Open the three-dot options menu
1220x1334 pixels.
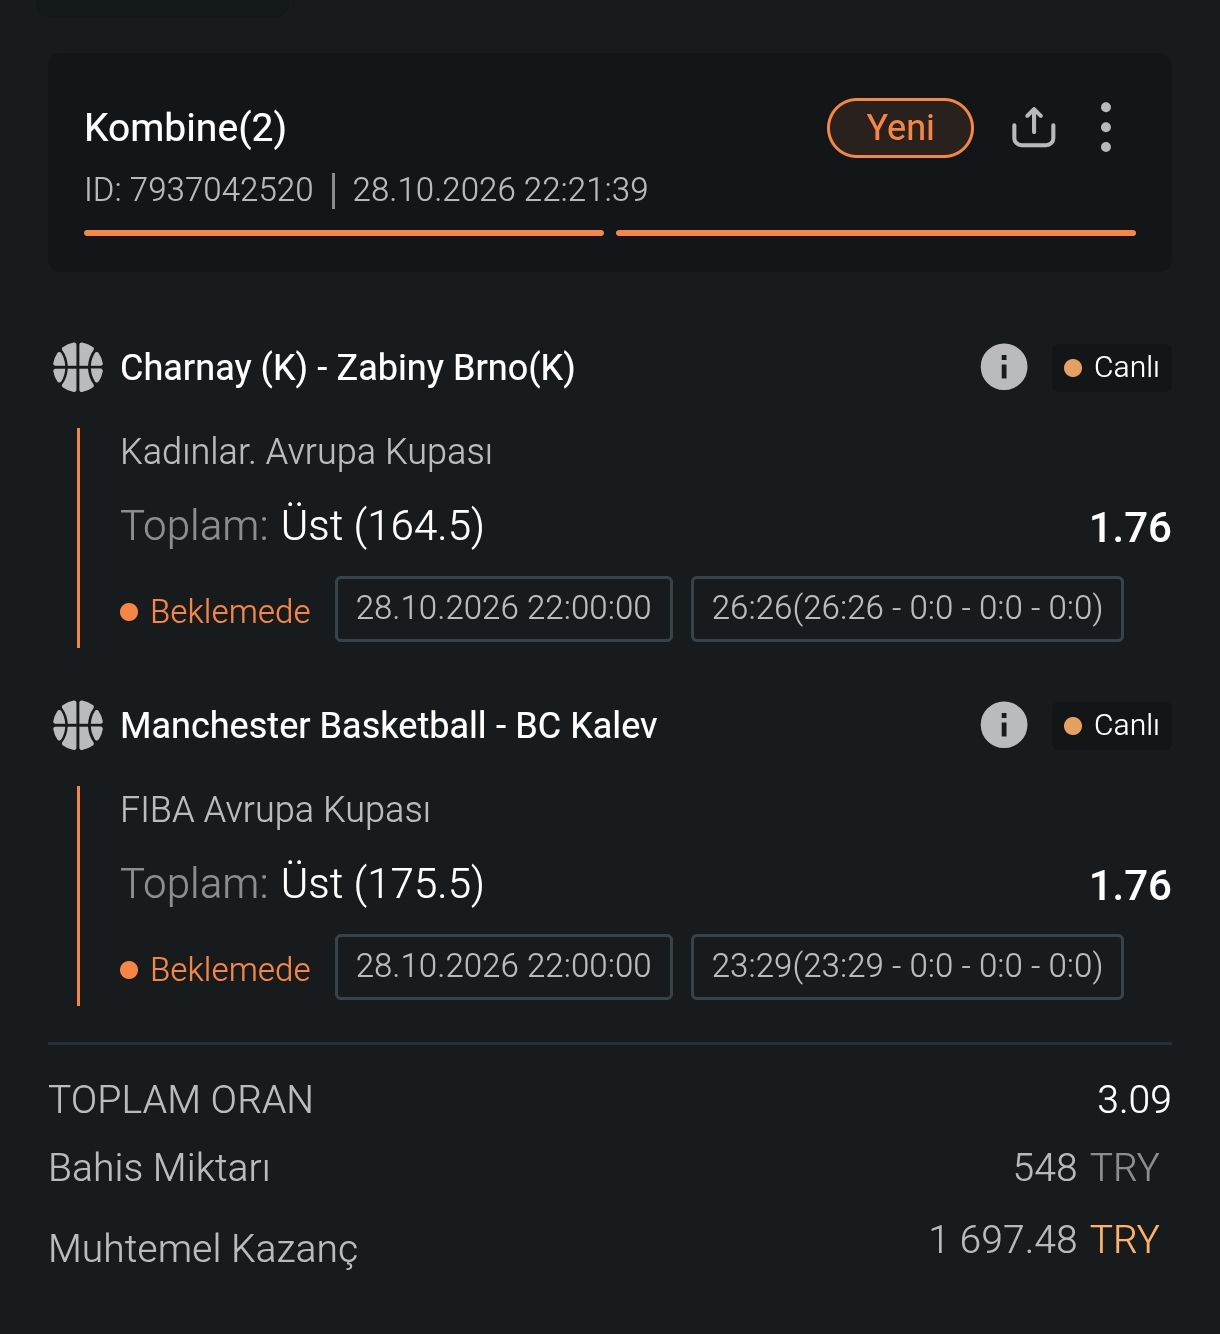click(x=1105, y=127)
